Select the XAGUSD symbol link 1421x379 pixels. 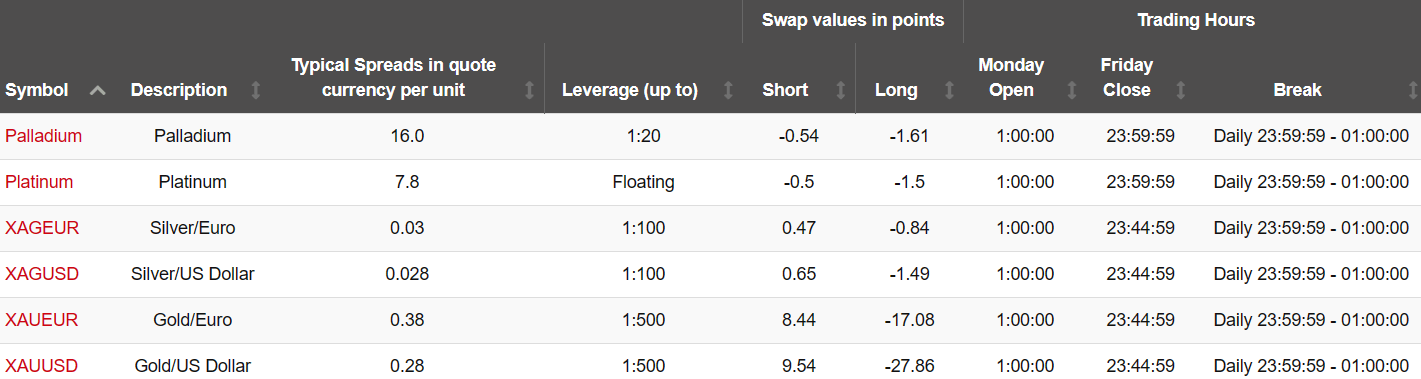pyautogui.click(x=42, y=274)
